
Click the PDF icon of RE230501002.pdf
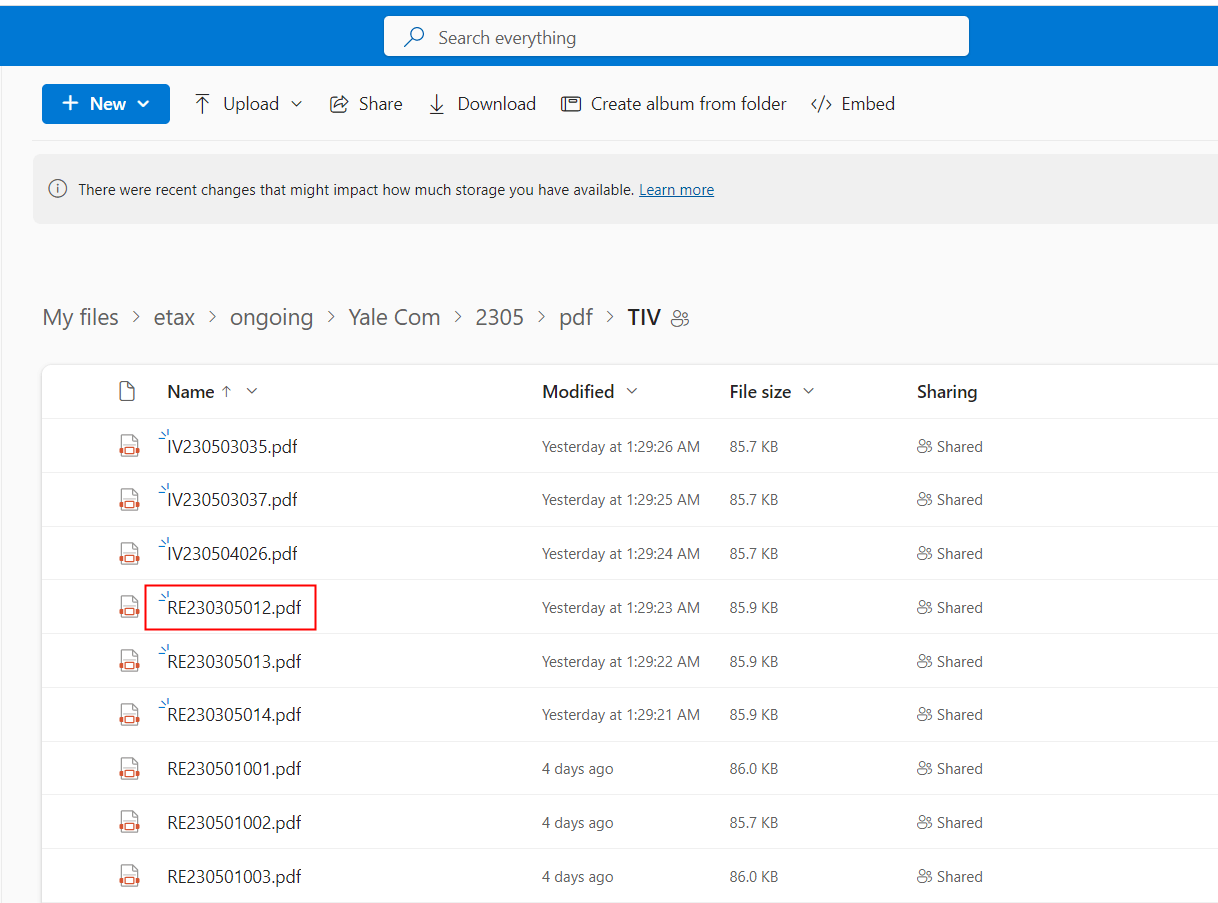(x=129, y=823)
